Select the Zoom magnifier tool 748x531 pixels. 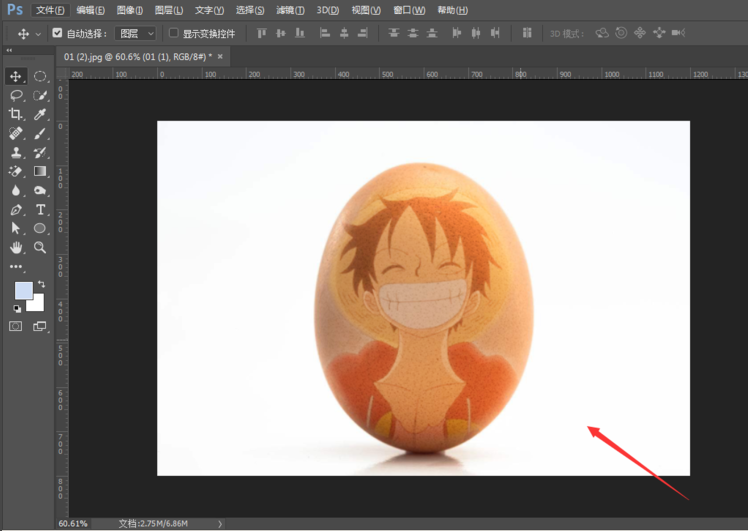click(40, 247)
